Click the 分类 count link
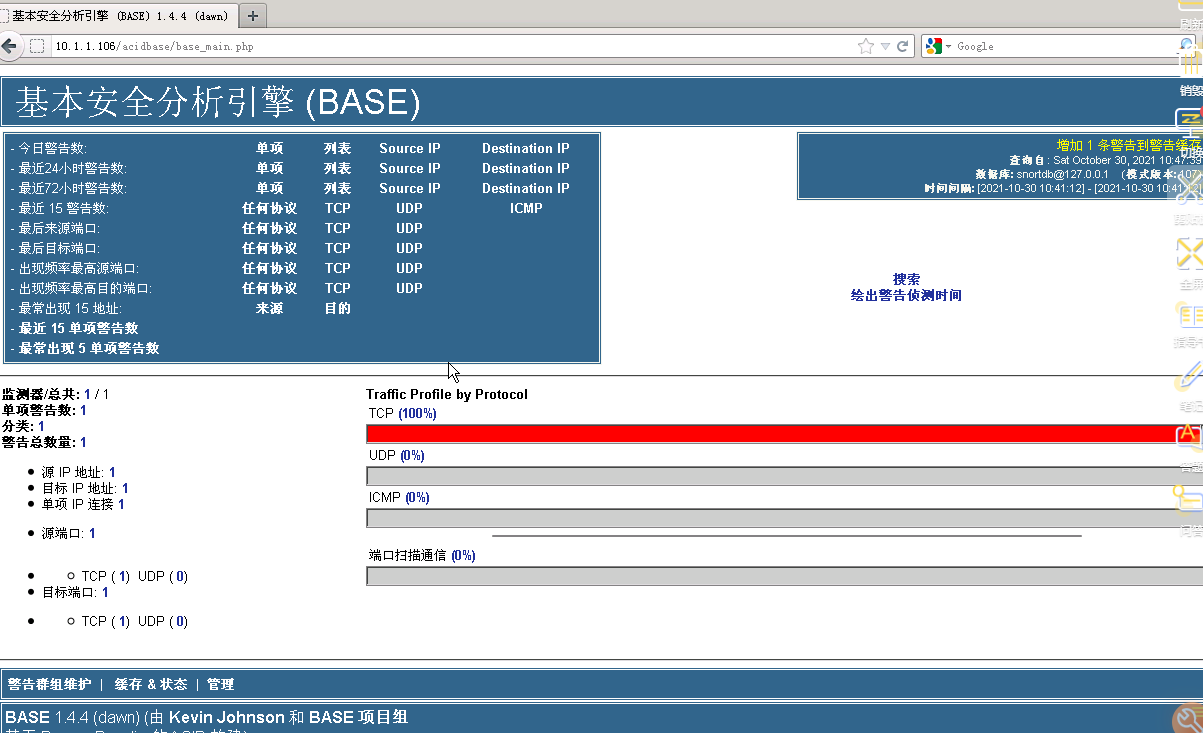 point(41,426)
